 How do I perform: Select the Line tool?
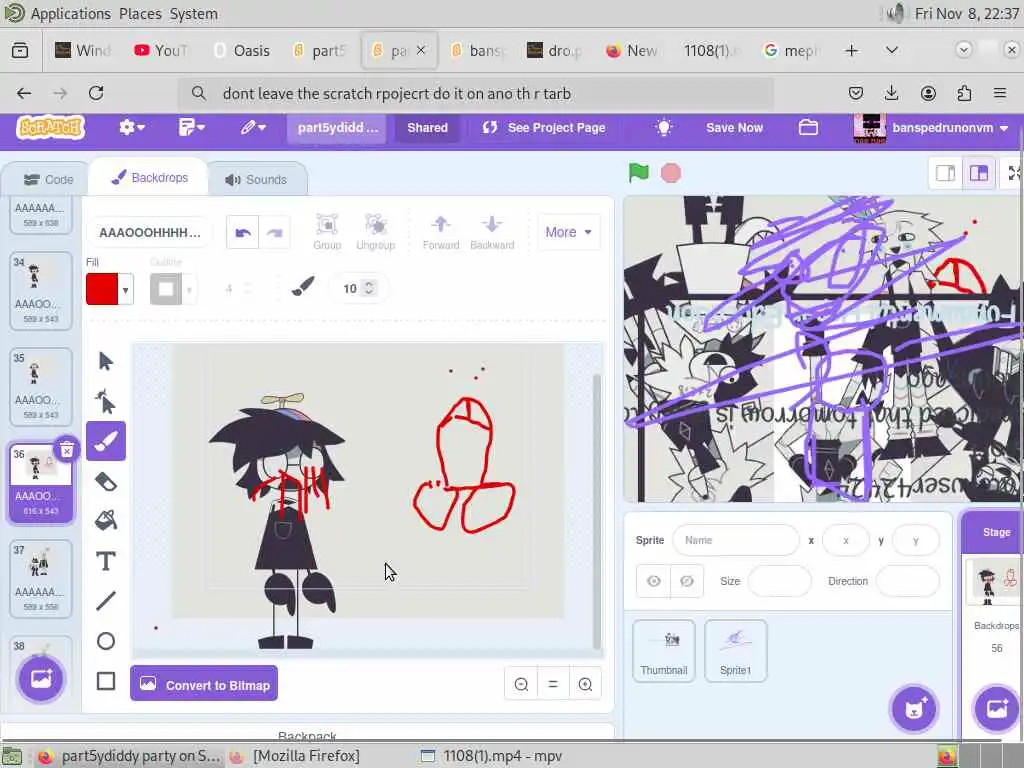106,601
